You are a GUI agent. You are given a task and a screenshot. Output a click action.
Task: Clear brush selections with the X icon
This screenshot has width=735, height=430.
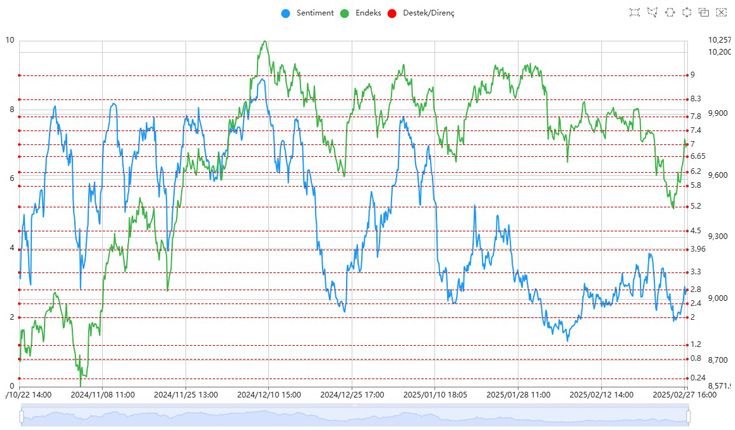(x=721, y=12)
